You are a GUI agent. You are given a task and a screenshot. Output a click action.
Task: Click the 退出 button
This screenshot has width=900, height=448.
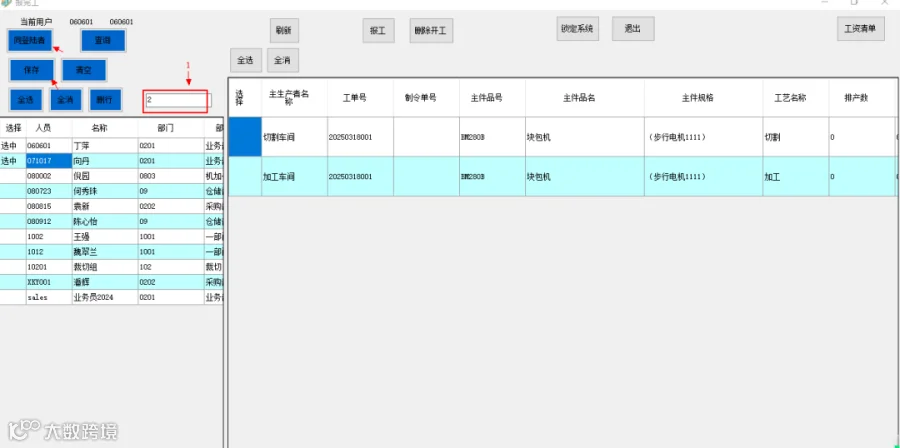click(x=633, y=29)
